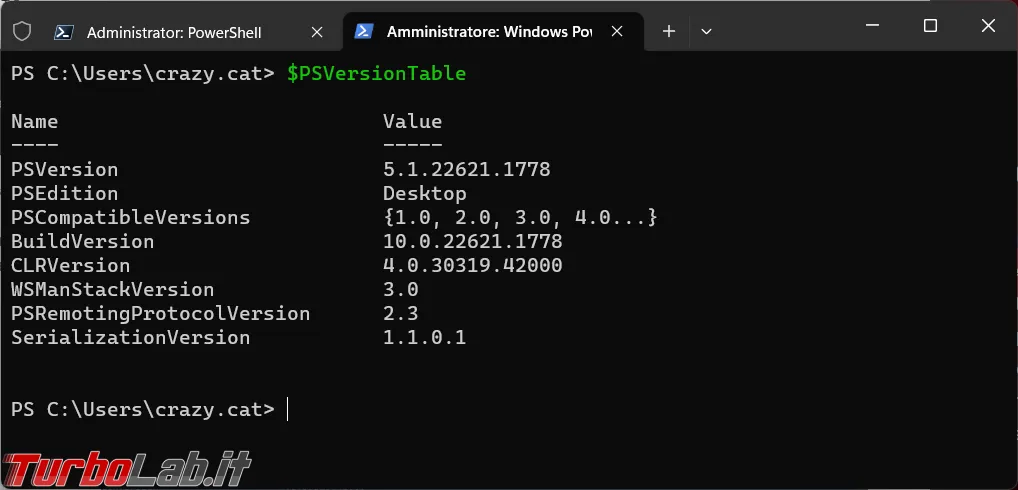Click the green $PSVersionTable command text

click(377, 73)
